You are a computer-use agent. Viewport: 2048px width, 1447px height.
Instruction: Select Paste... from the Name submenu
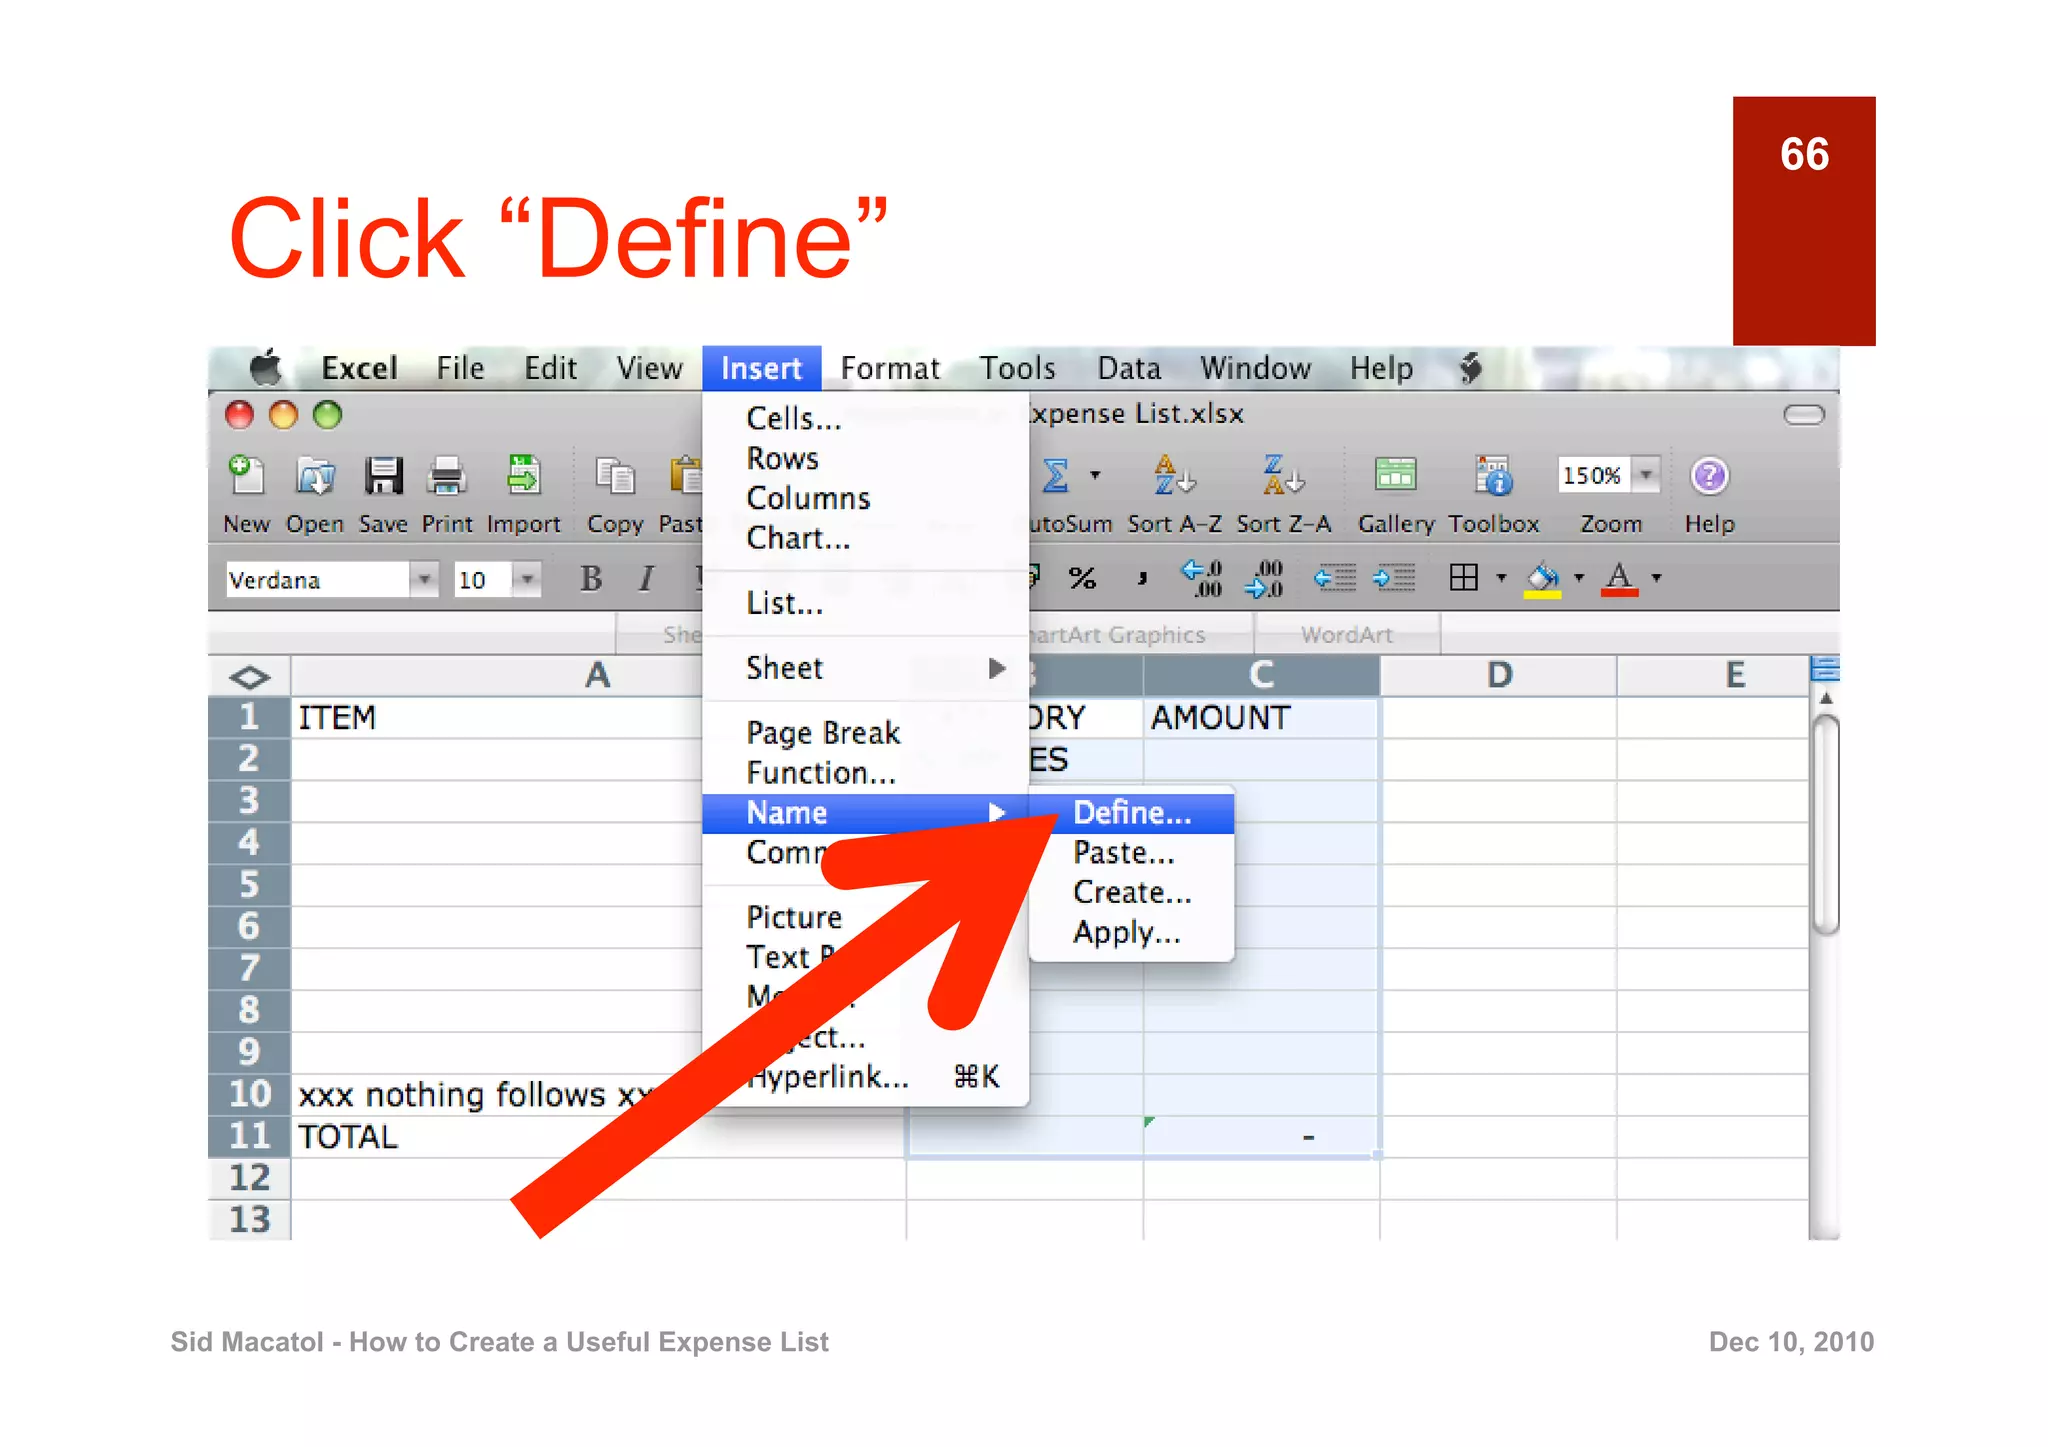pos(1131,853)
